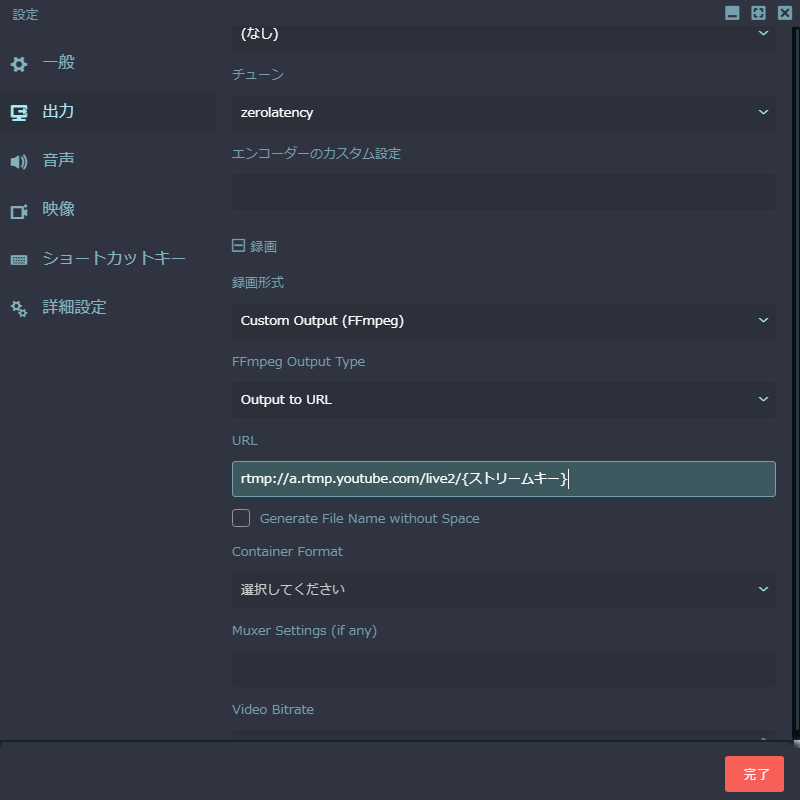Click the Audio speaker icon
The height and width of the screenshot is (800, 800).
pos(19,162)
